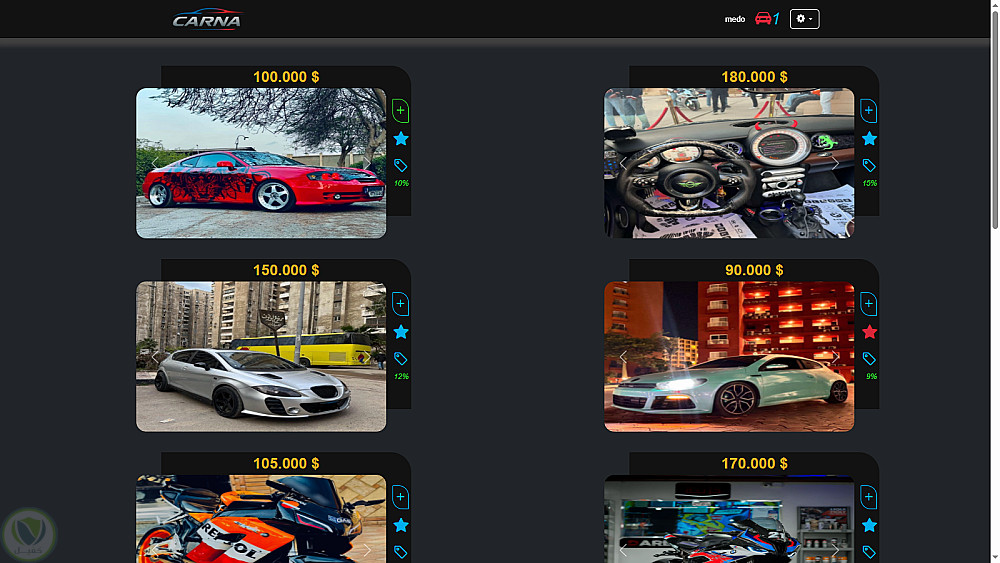Favorite the 105.000 $ motorcycle with the star

click(401, 525)
